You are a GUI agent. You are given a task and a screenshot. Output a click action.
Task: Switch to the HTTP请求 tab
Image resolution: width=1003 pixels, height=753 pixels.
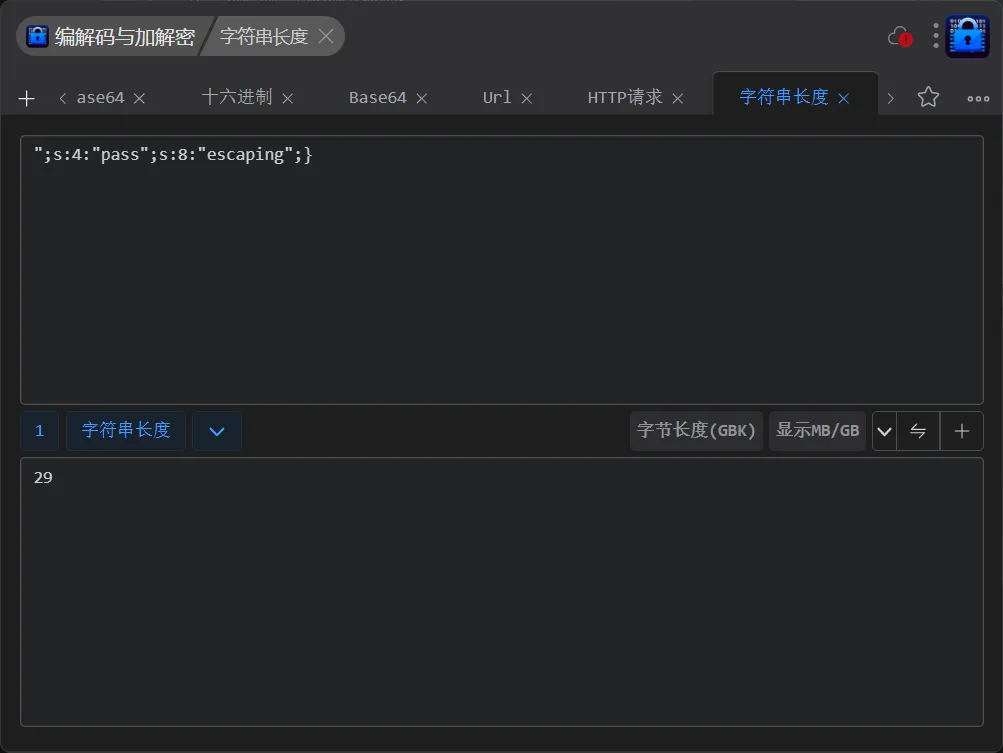pos(624,97)
